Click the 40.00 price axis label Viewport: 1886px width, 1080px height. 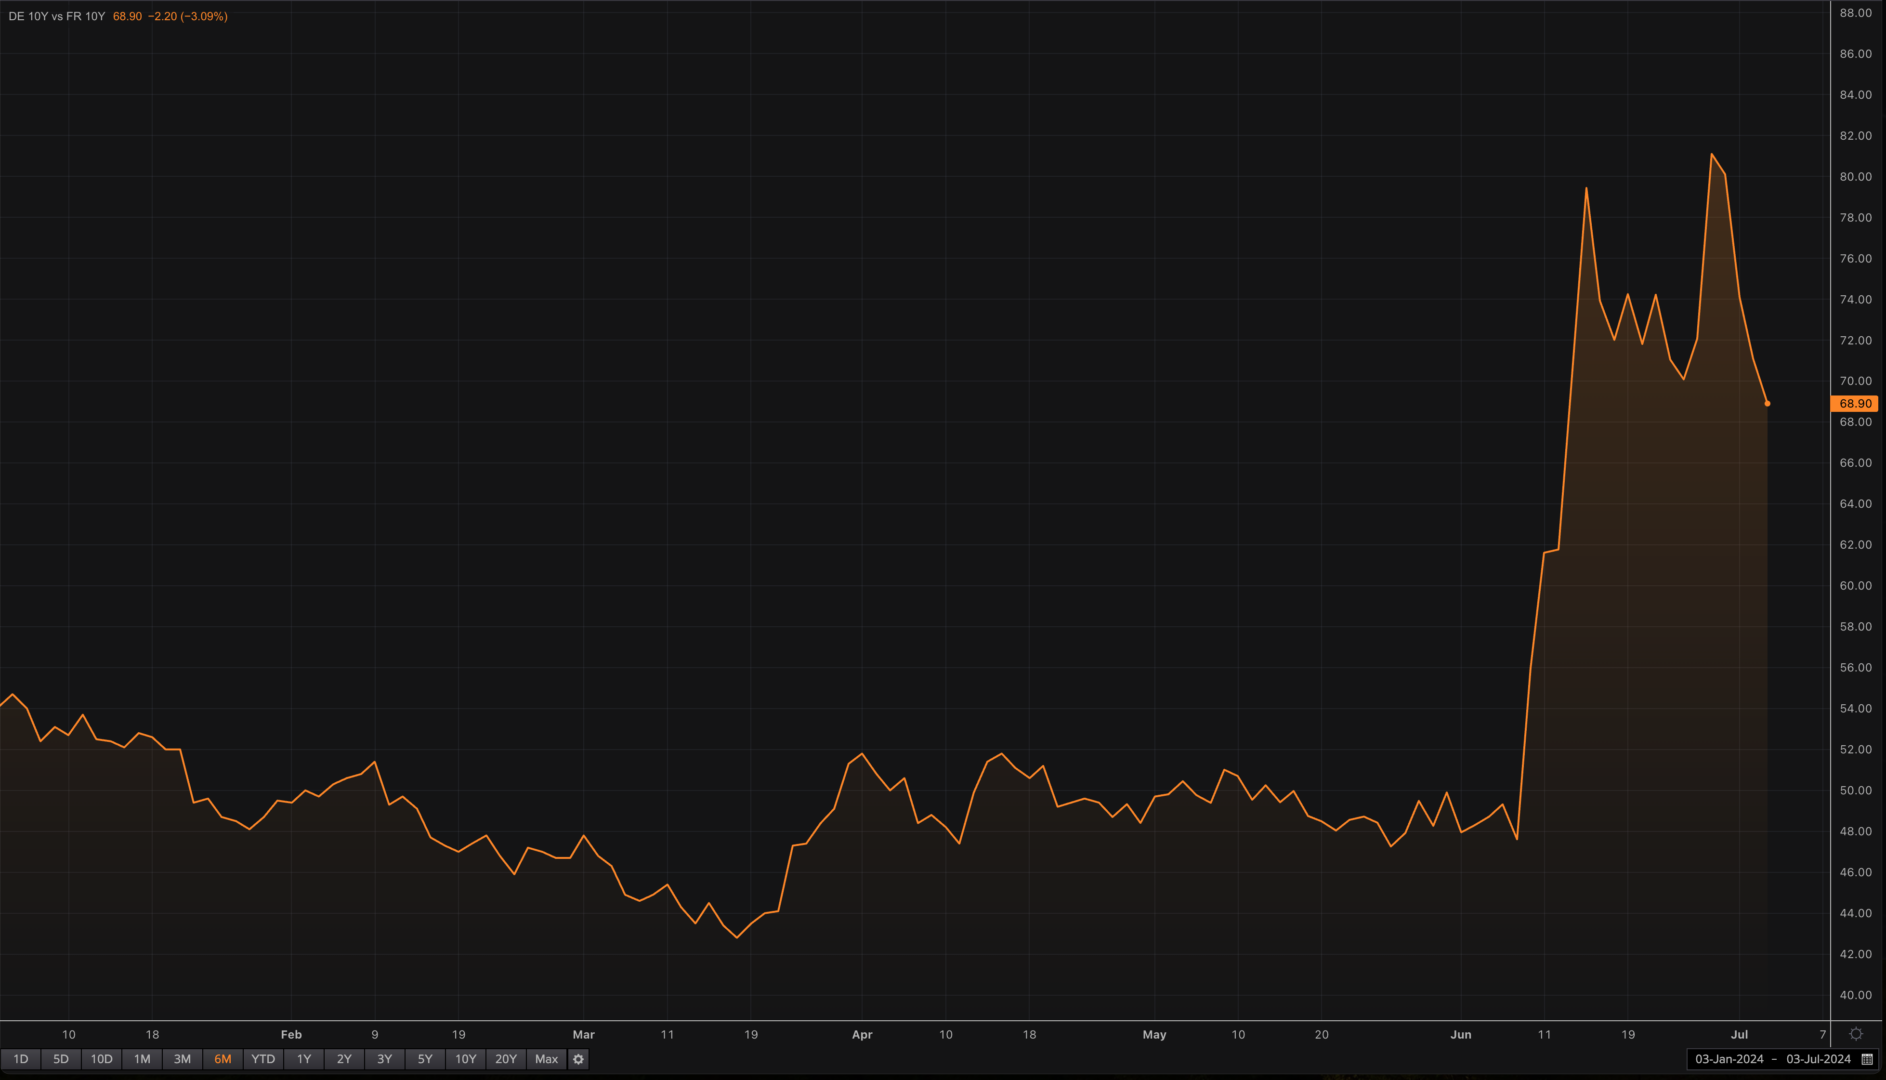tap(1855, 995)
